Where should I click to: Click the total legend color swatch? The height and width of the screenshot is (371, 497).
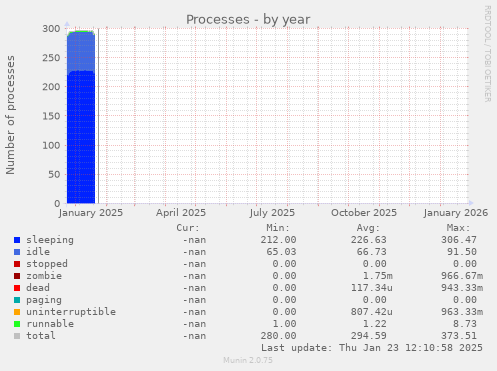click(17, 336)
